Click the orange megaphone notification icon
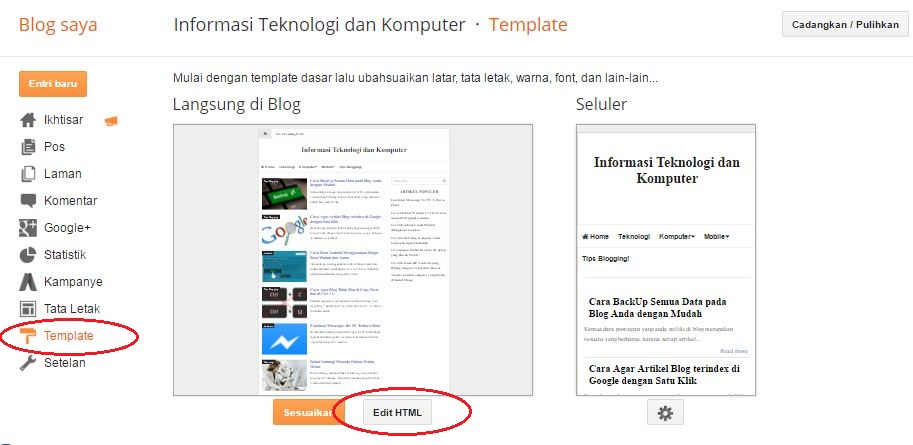The height and width of the screenshot is (445, 913). click(111, 121)
